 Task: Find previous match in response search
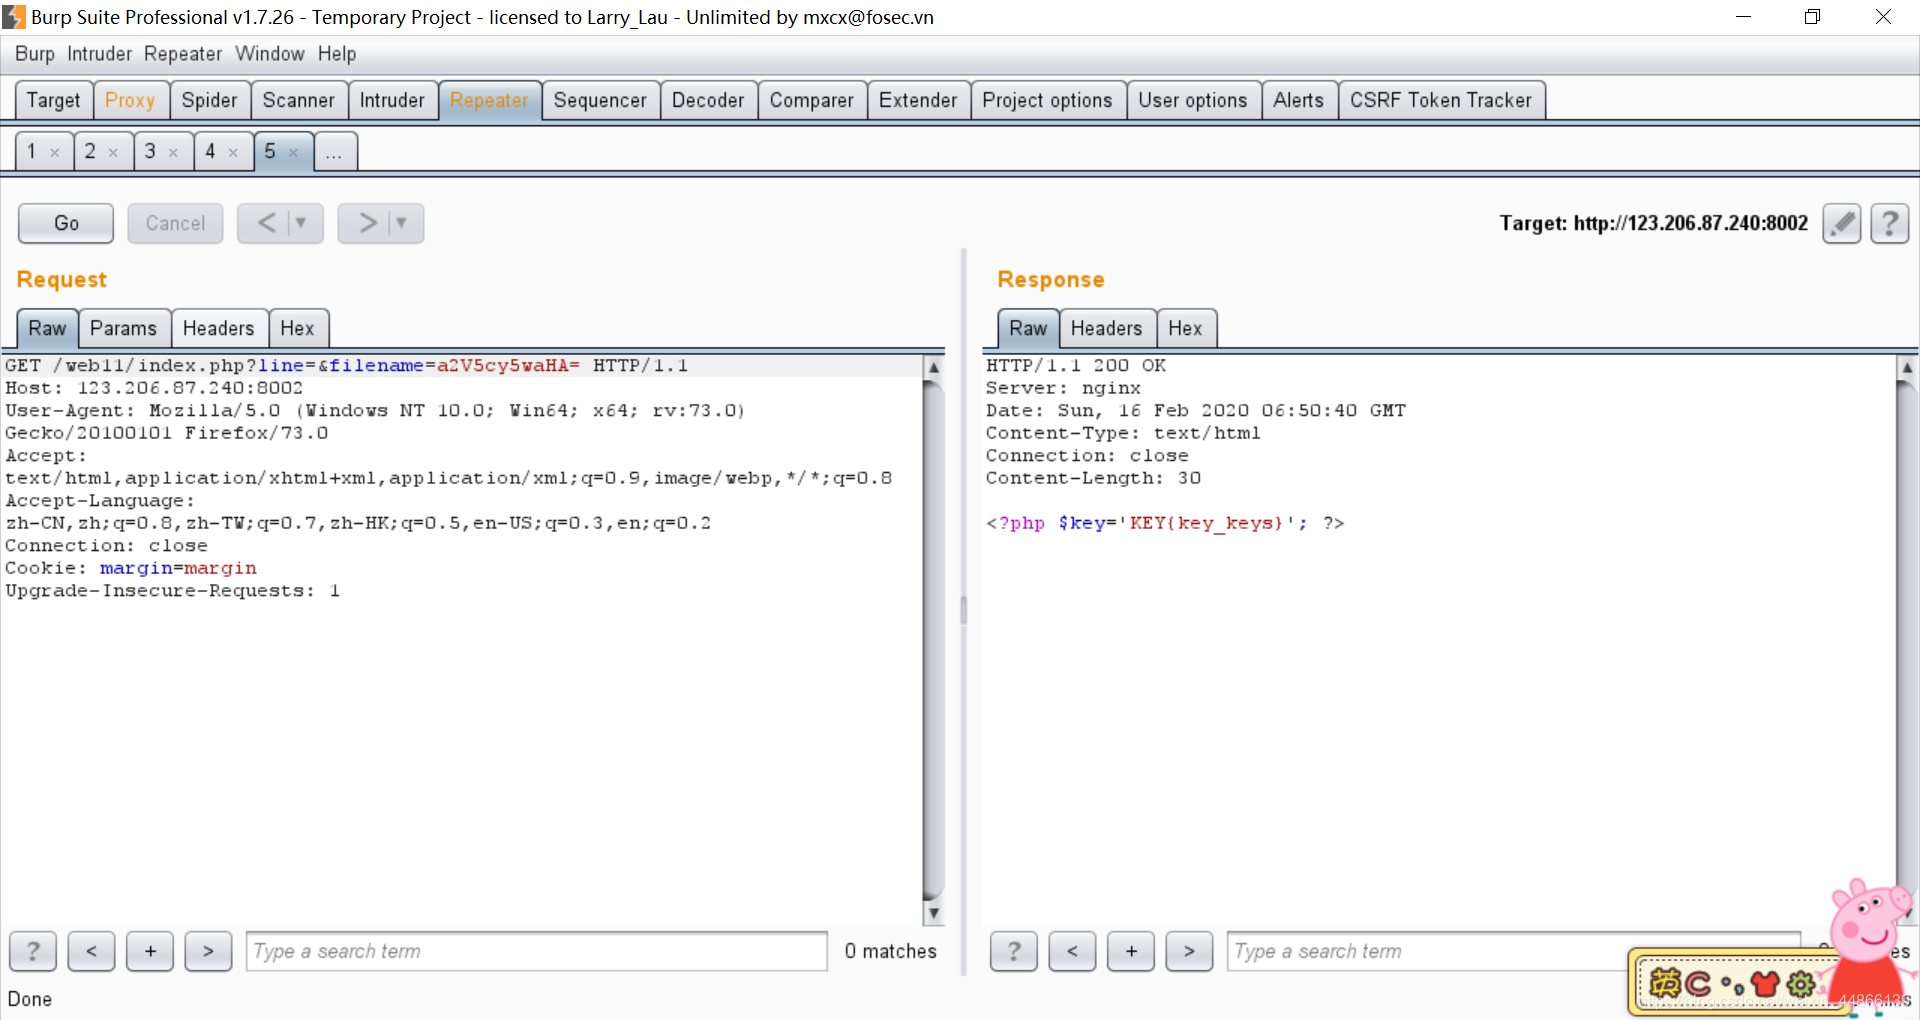point(1072,951)
